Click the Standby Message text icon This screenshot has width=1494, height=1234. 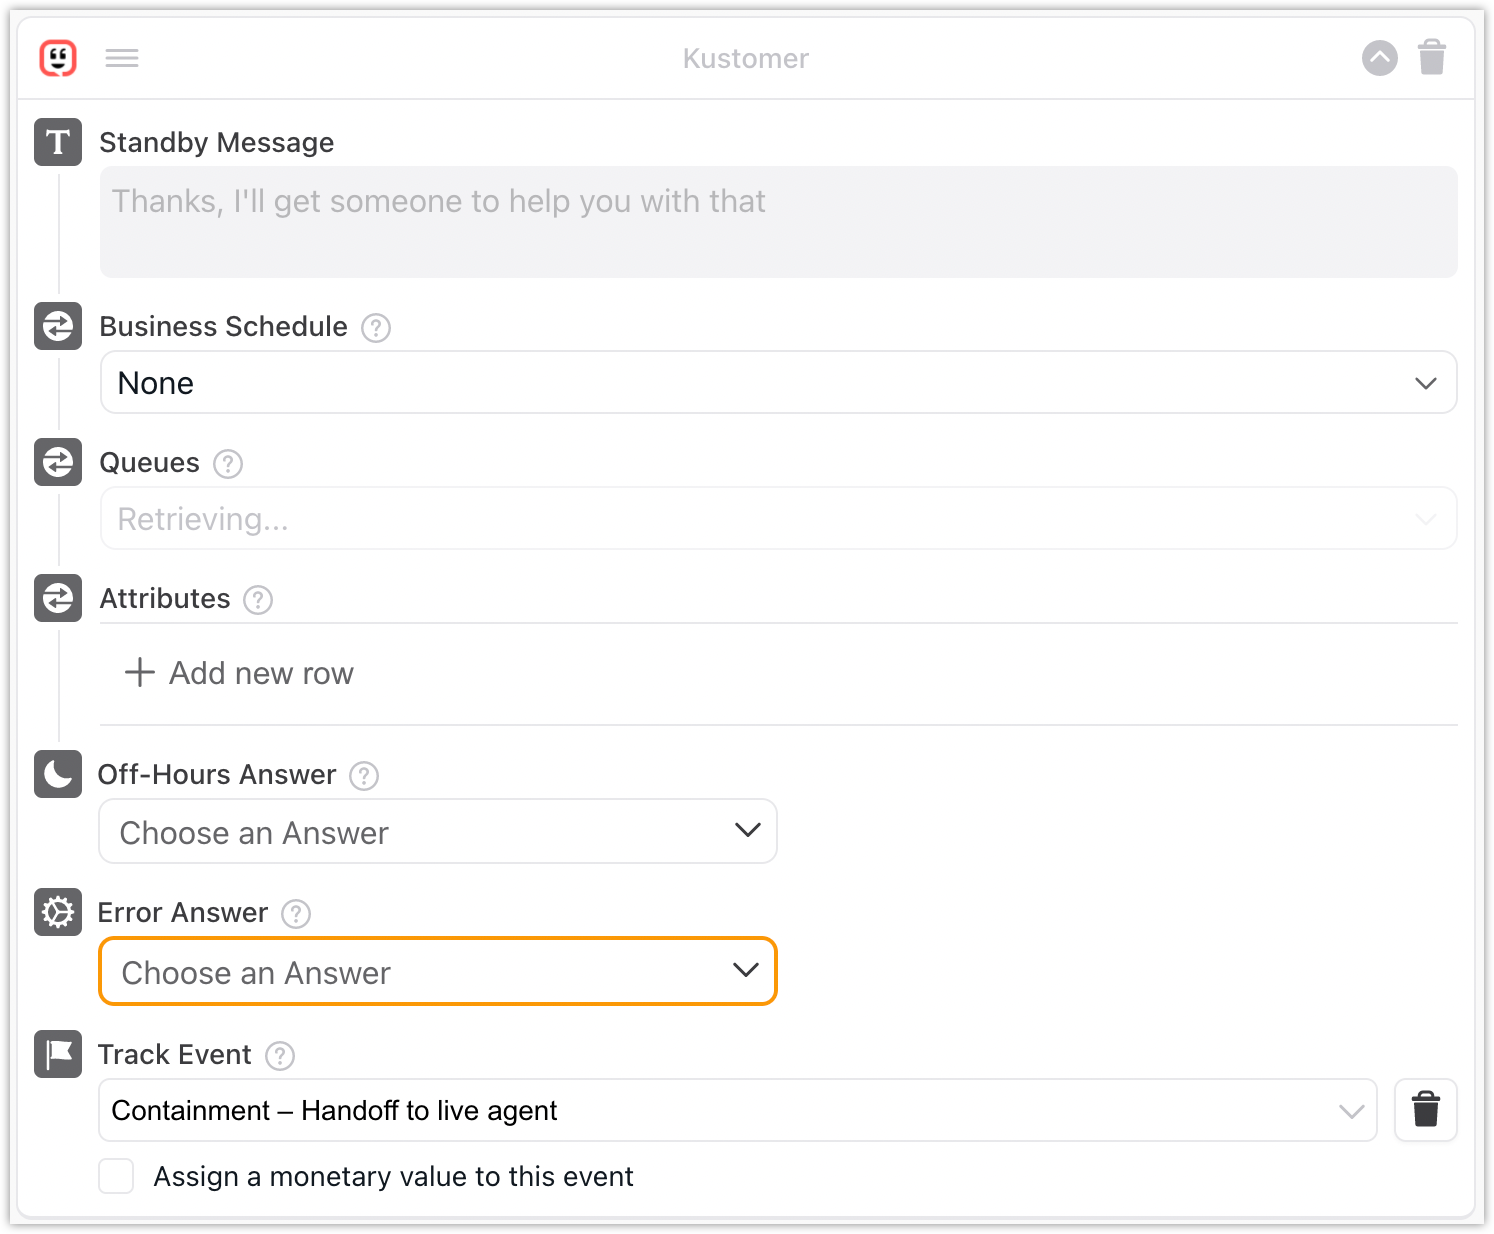tap(58, 142)
